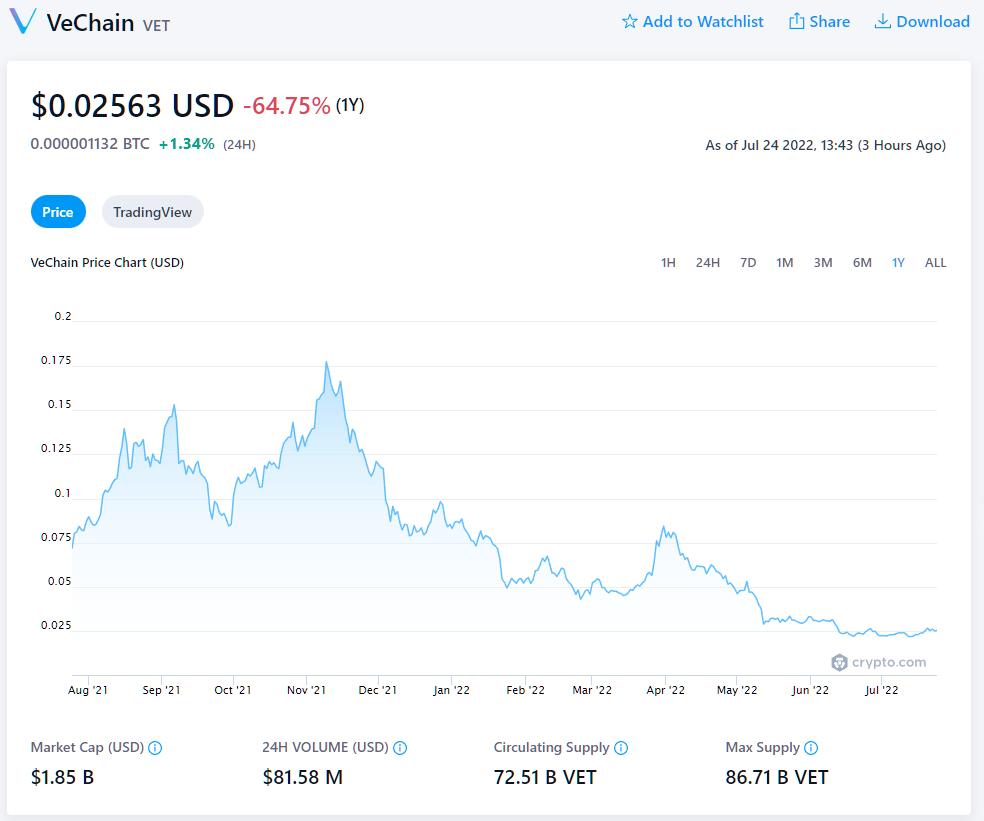Viewport: 984px width, 821px height.
Task: Select the 24H time range
Action: (707, 263)
